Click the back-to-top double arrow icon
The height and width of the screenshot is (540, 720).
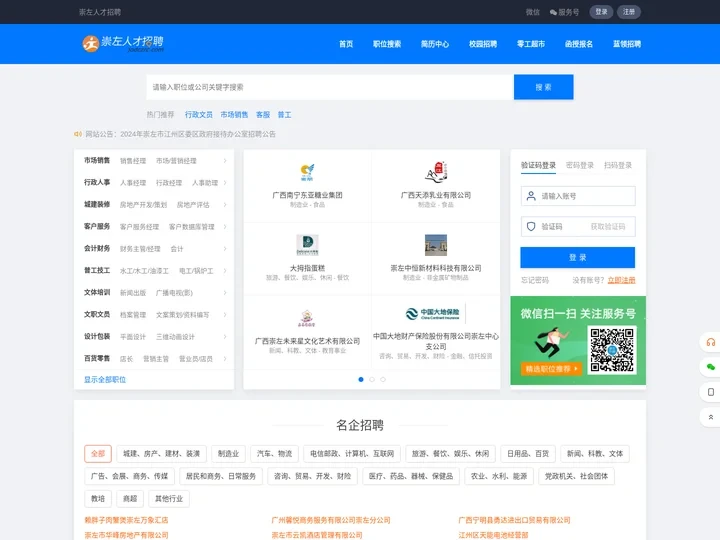point(710,417)
